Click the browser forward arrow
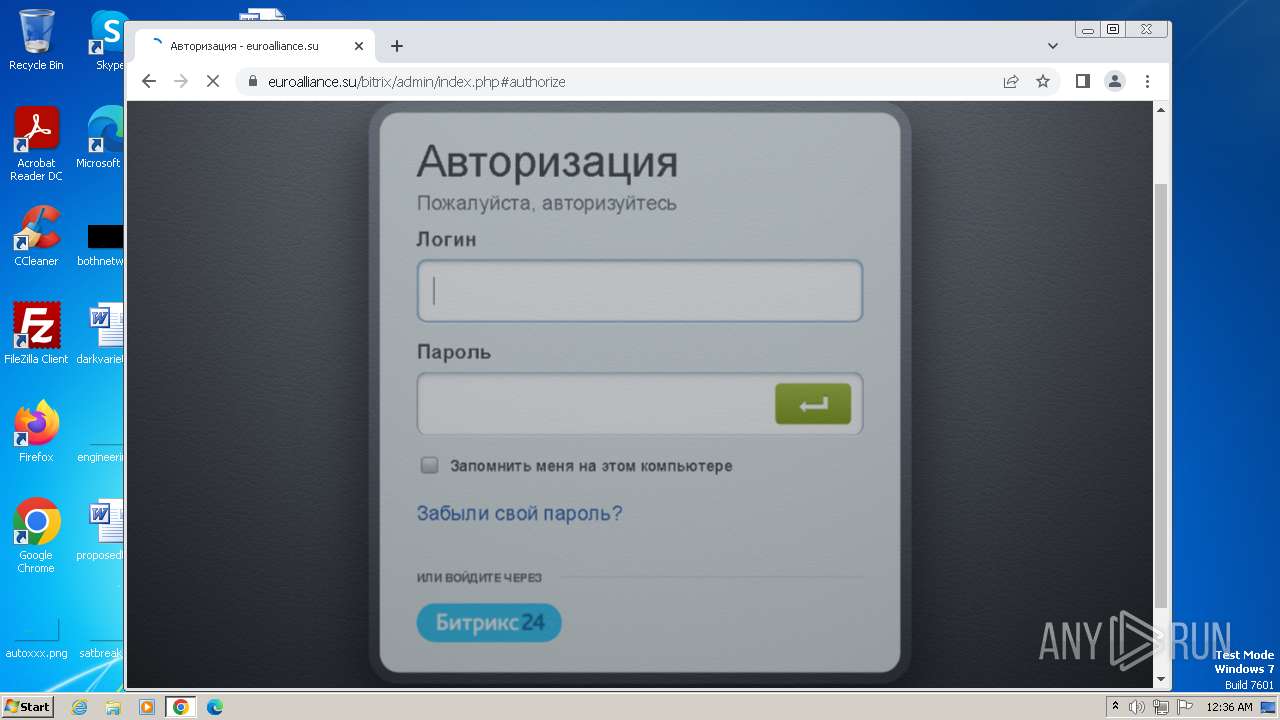Image resolution: width=1280 pixels, height=720 pixels. tap(181, 81)
